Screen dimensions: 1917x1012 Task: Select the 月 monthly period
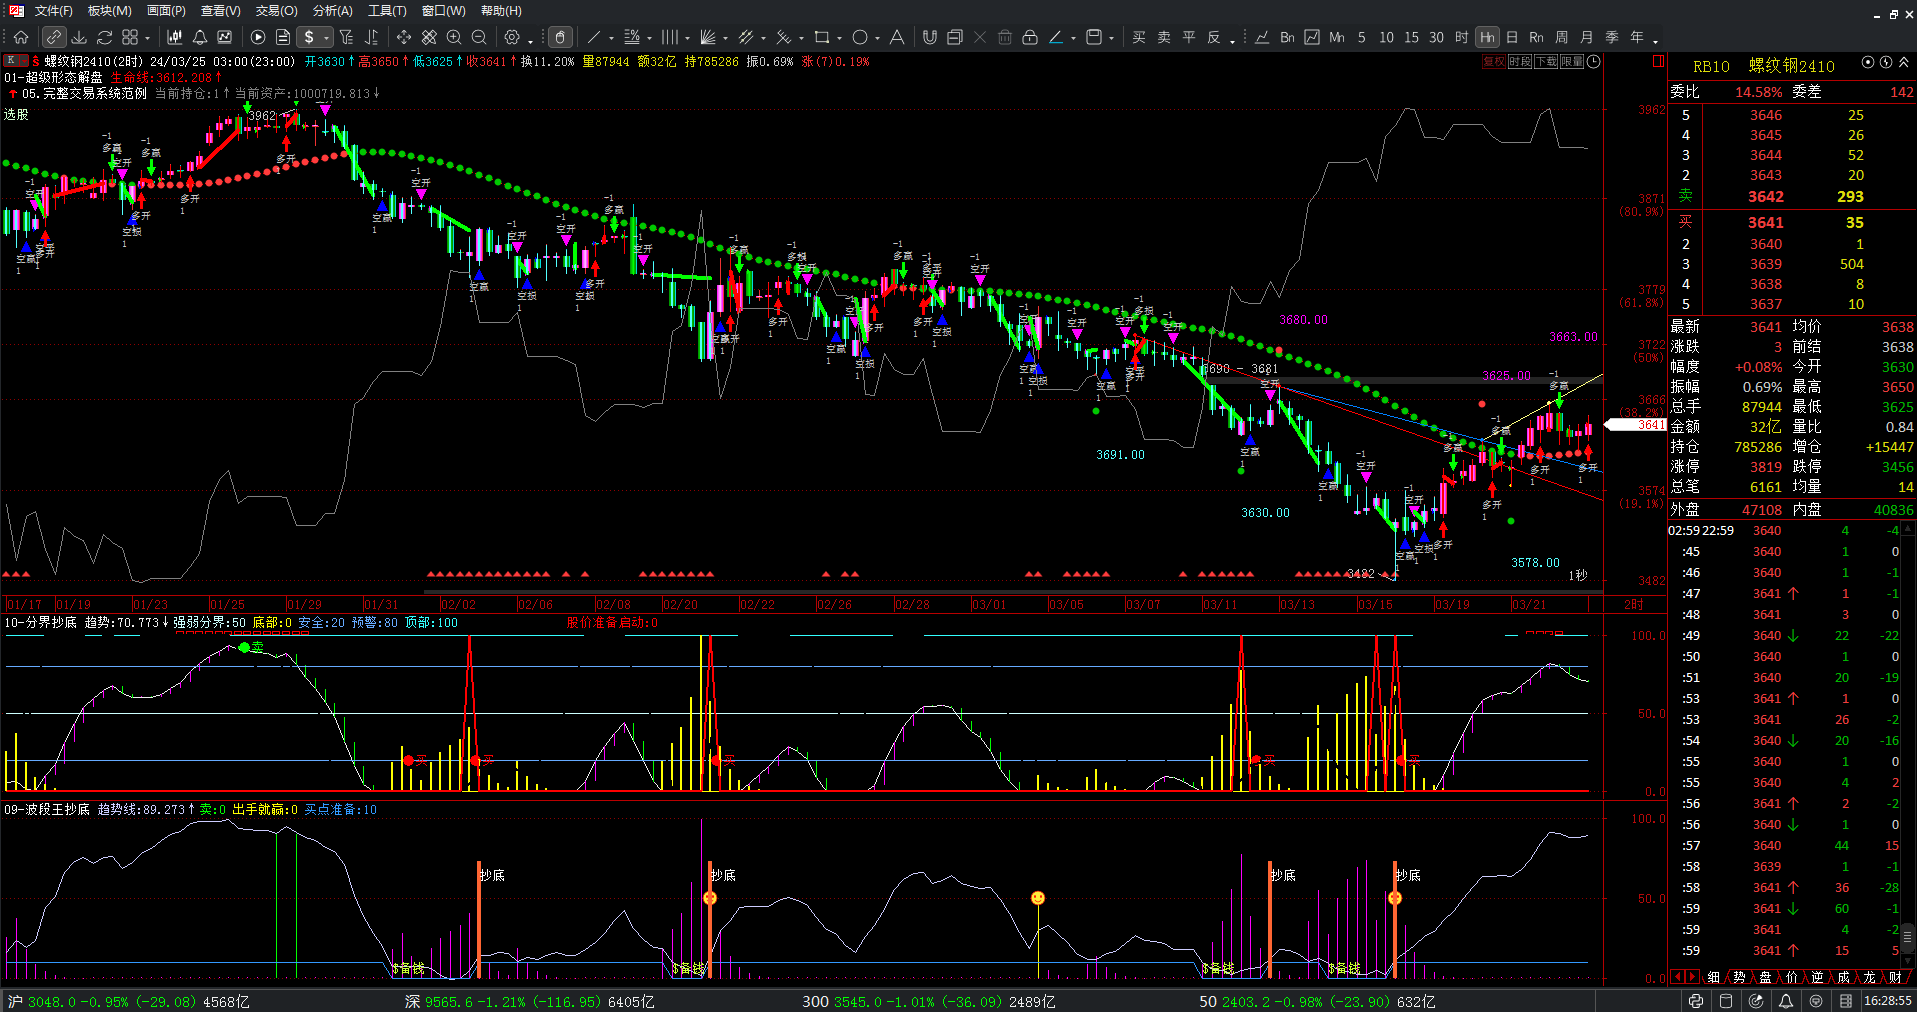[1587, 37]
